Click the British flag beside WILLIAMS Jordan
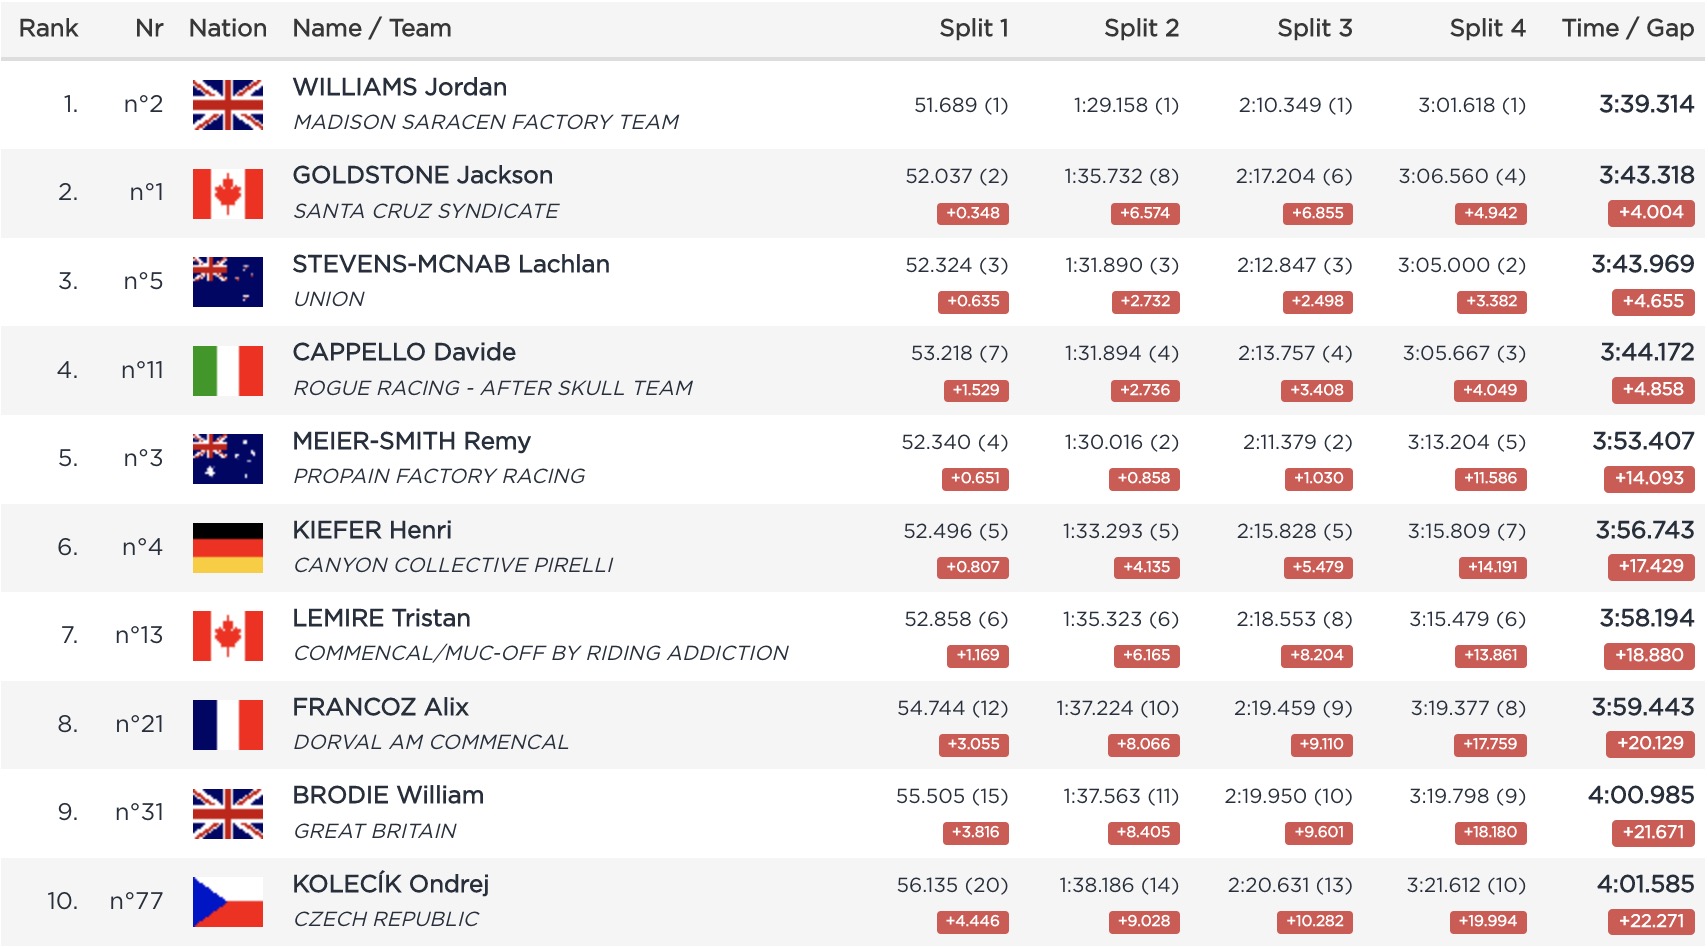Image resolution: width=1708 pixels, height=948 pixels. pyautogui.click(x=228, y=105)
